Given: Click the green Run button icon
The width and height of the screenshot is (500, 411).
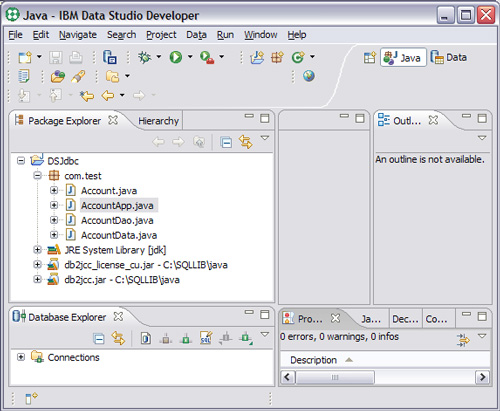Looking at the screenshot, I should pyautogui.click(x=176, y=57).
